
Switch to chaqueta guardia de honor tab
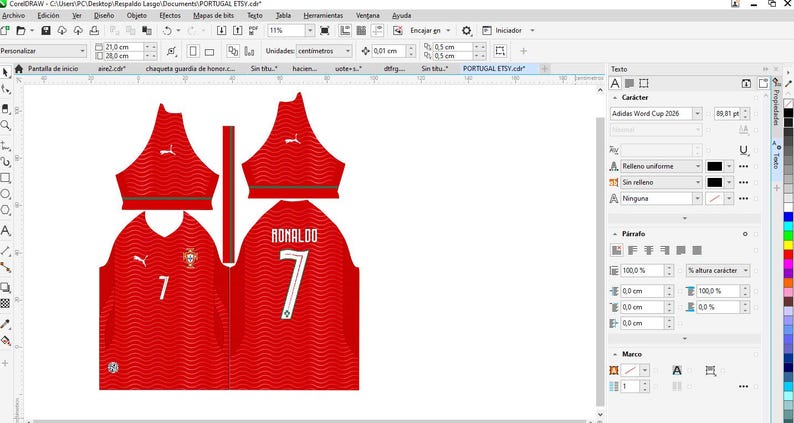coord(190,68)
